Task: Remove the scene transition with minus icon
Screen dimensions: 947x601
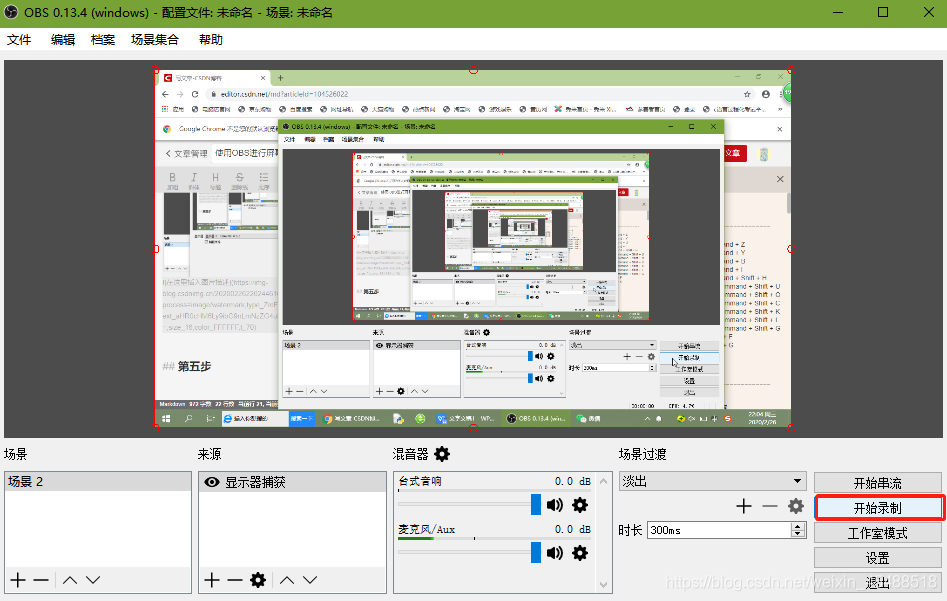Action: point(769,506)
